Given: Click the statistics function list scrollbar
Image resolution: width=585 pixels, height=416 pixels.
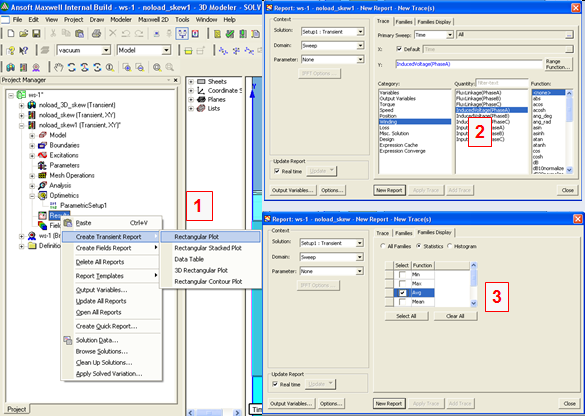Looking at the screenshot, I should (x=474, y=284).
